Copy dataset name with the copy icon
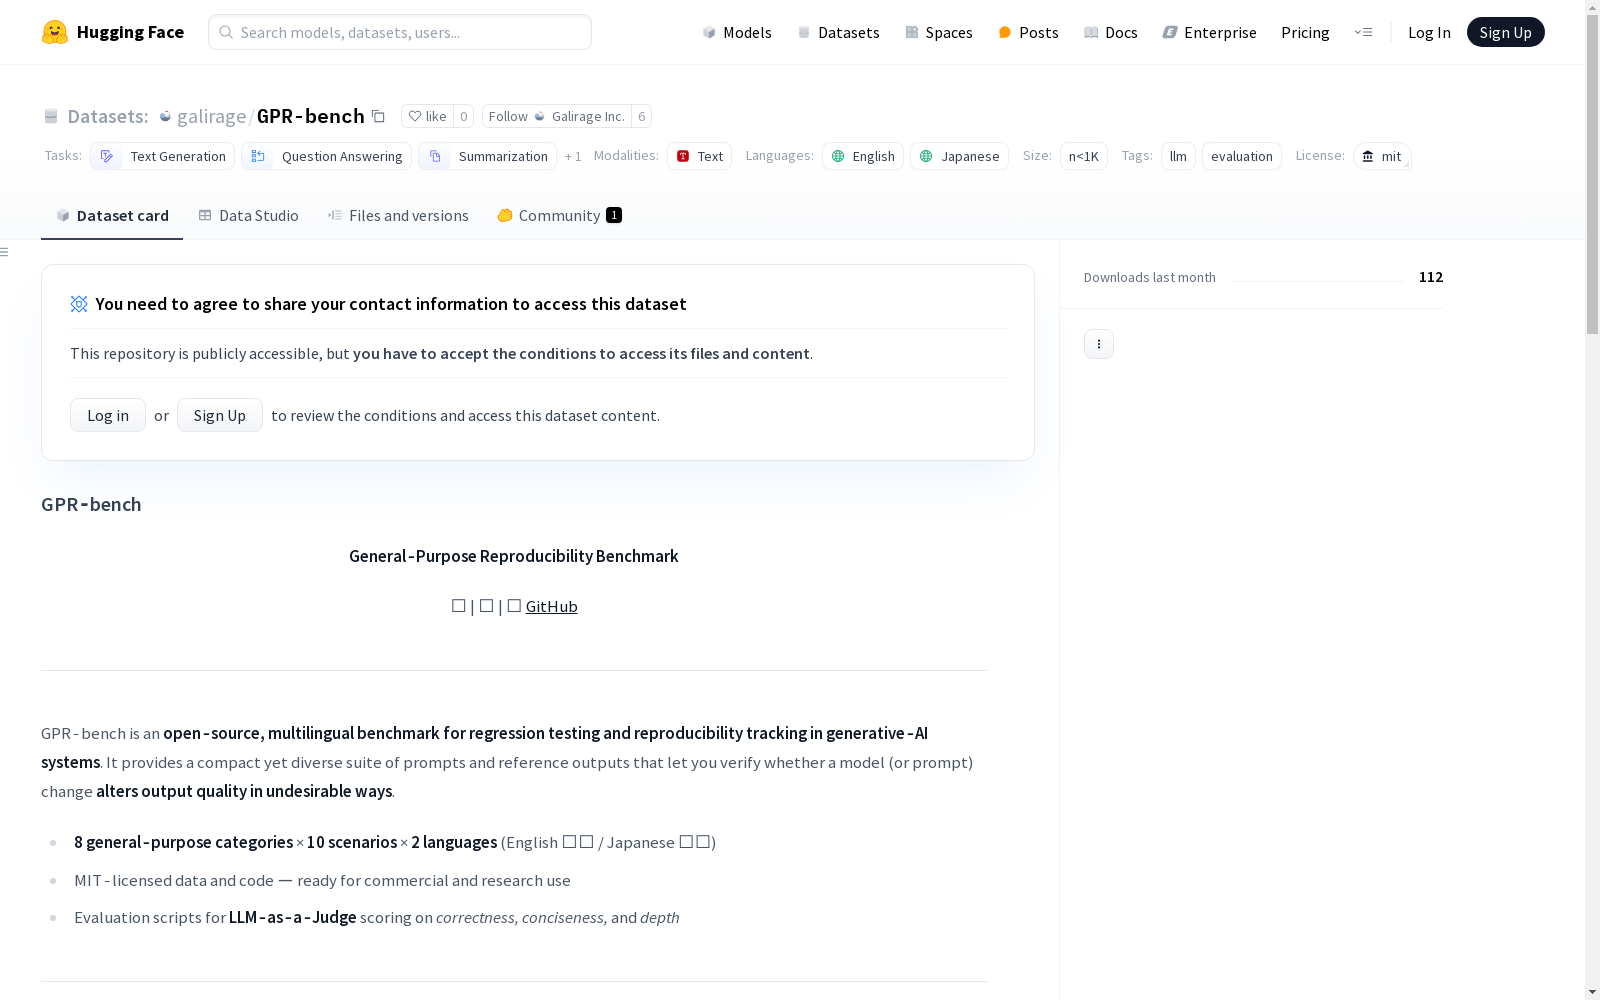 click(378, 116)
